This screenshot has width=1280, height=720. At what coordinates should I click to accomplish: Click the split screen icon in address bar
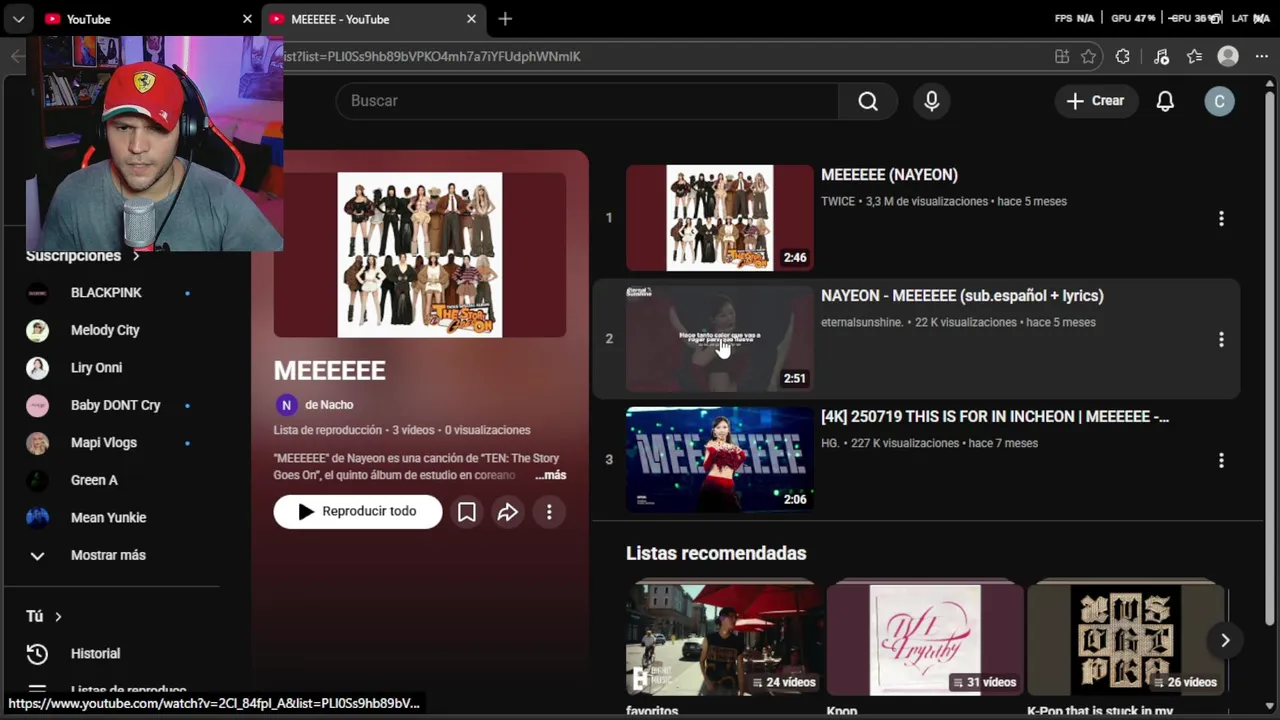point(1062,57)
